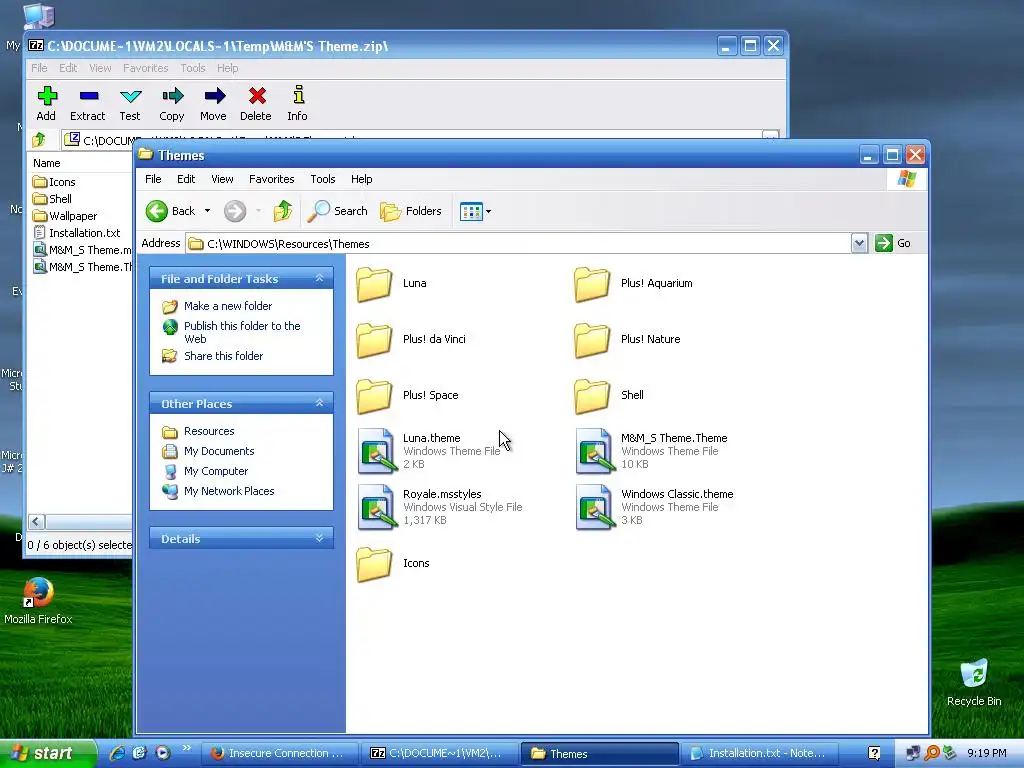Select the Icons folder in 7-Zip list

click(x=55, y=182)
